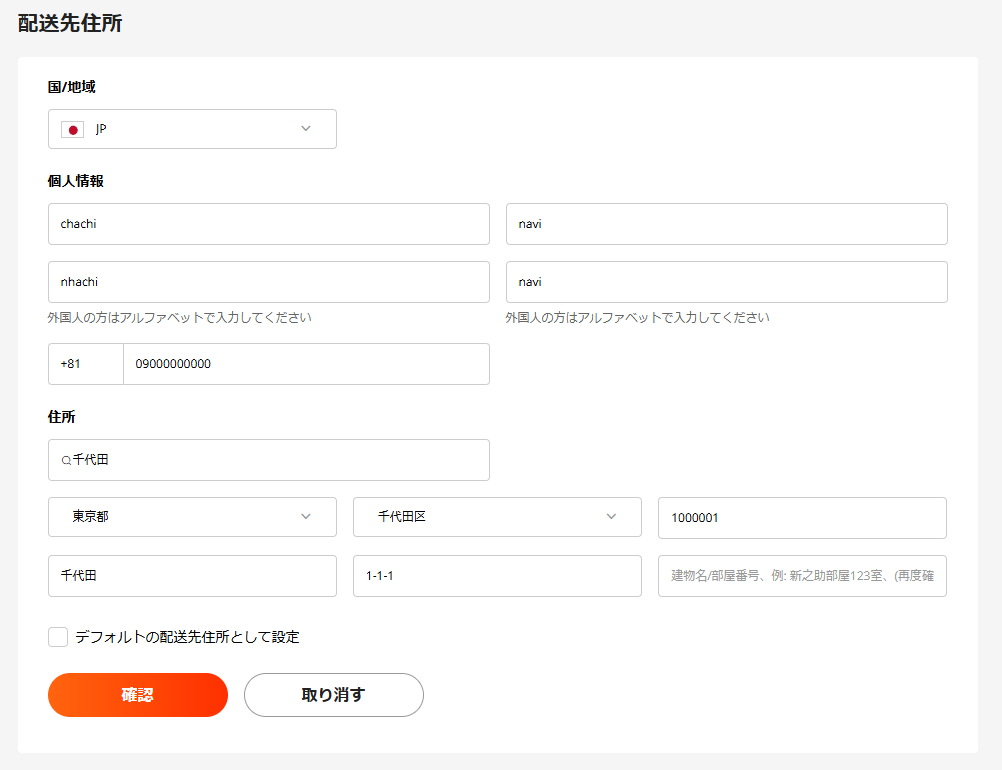
Task: Click the magnifier icon in address search
Action: (66, 461)
